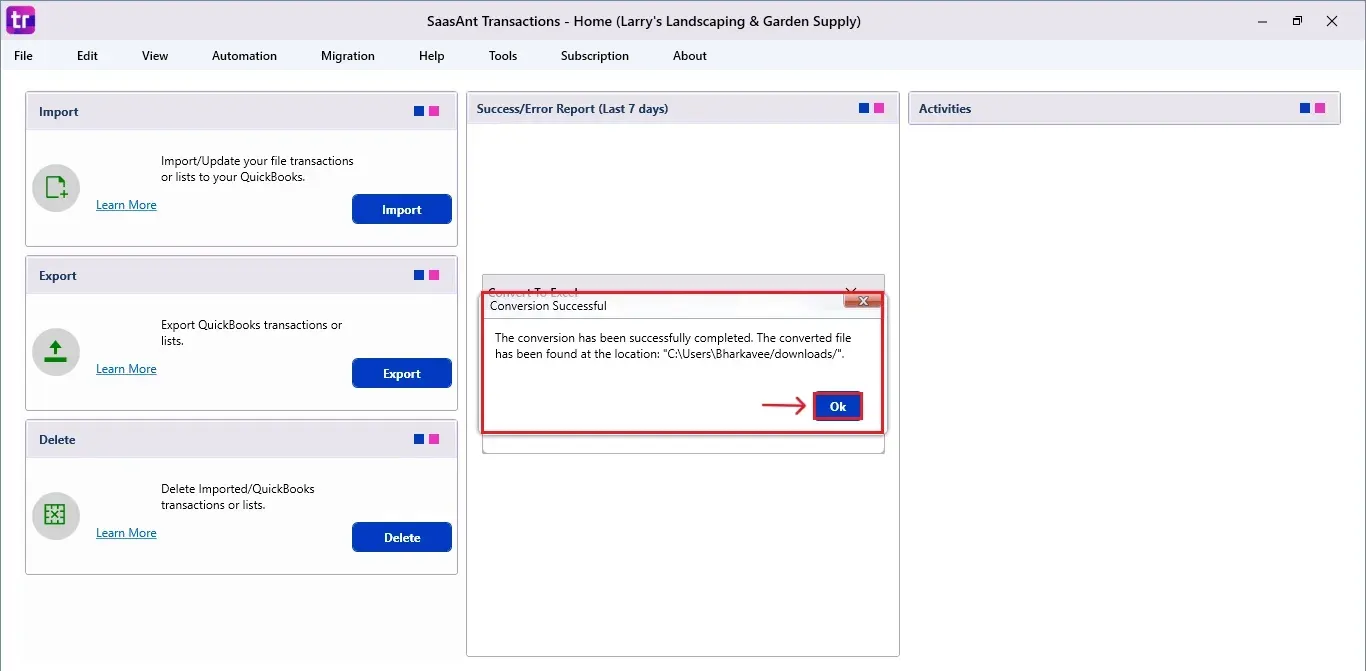Open the Migration menu
The height and width of the screenshot is (671, 1366).
click(x=348, y=56)
